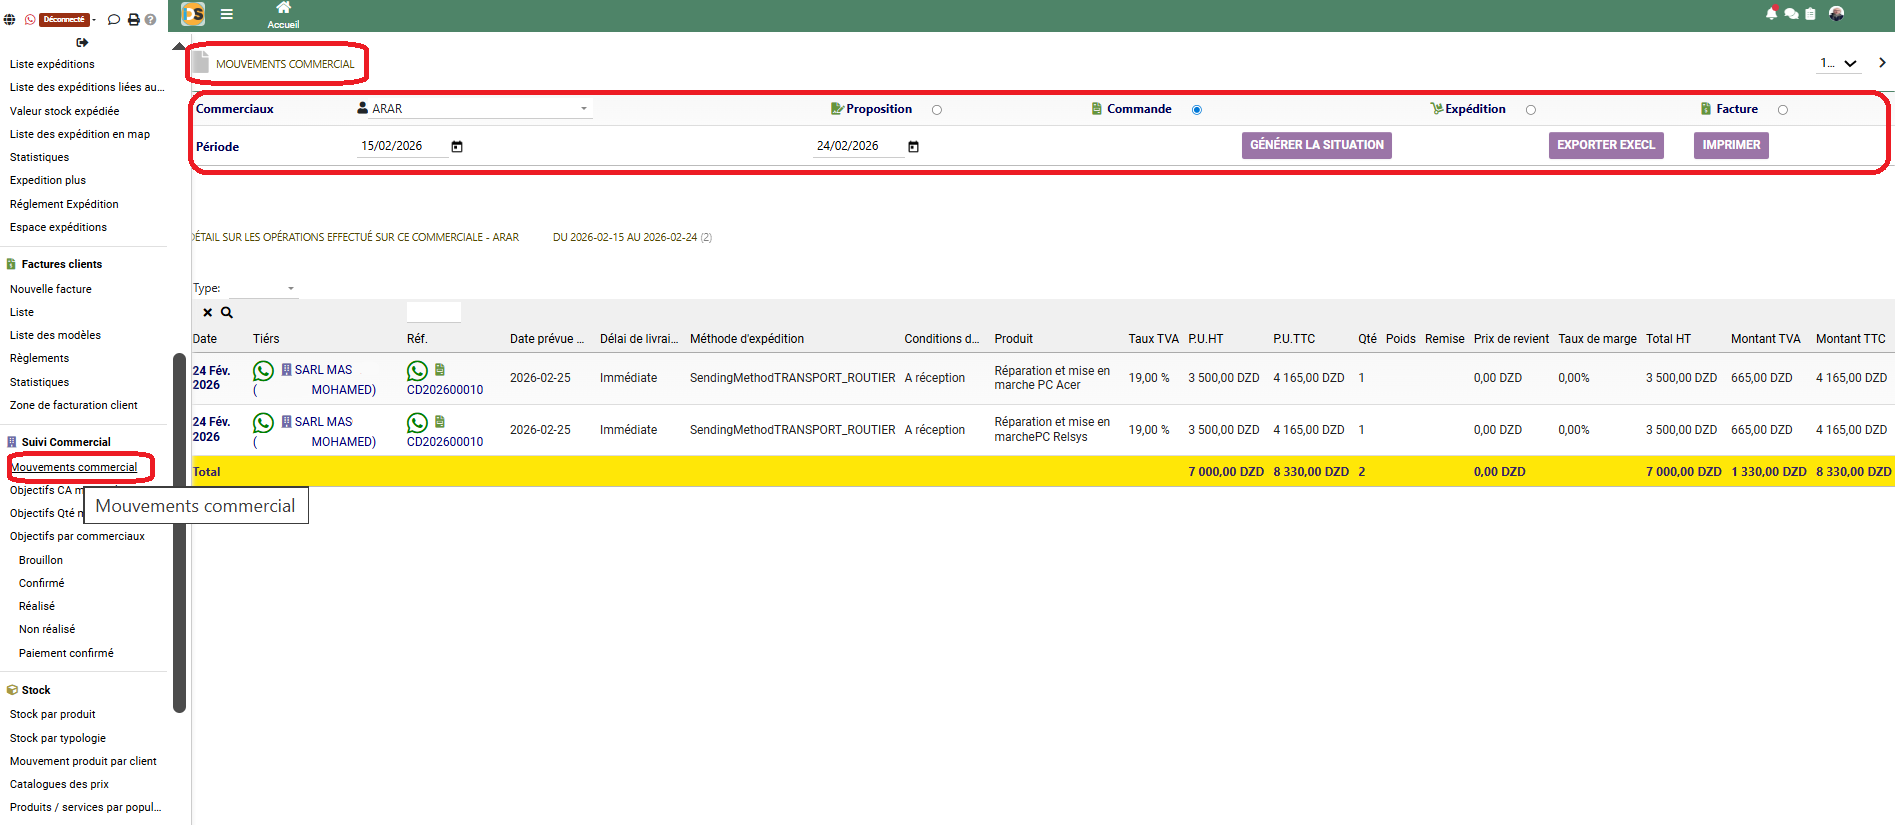
Task: Click the GÉNÉRER LA SITUATION button
Action: 1316,145
